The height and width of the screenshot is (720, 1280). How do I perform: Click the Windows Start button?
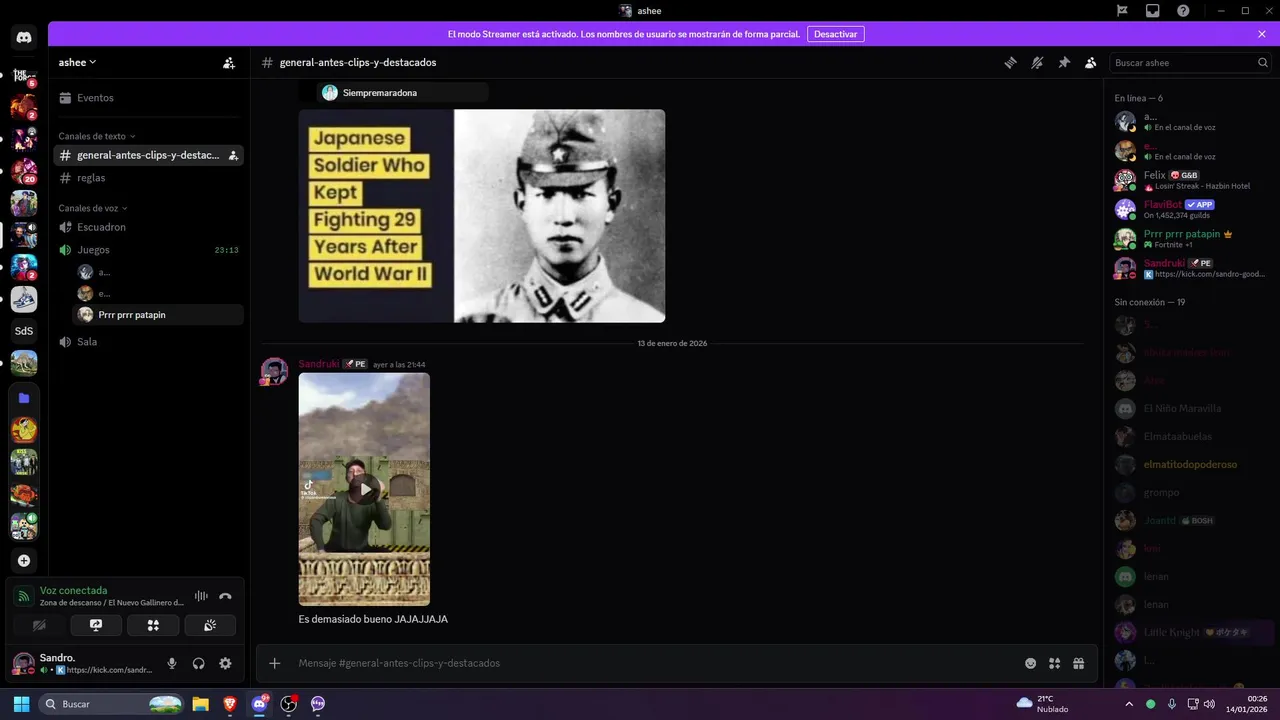click(21, 704)
